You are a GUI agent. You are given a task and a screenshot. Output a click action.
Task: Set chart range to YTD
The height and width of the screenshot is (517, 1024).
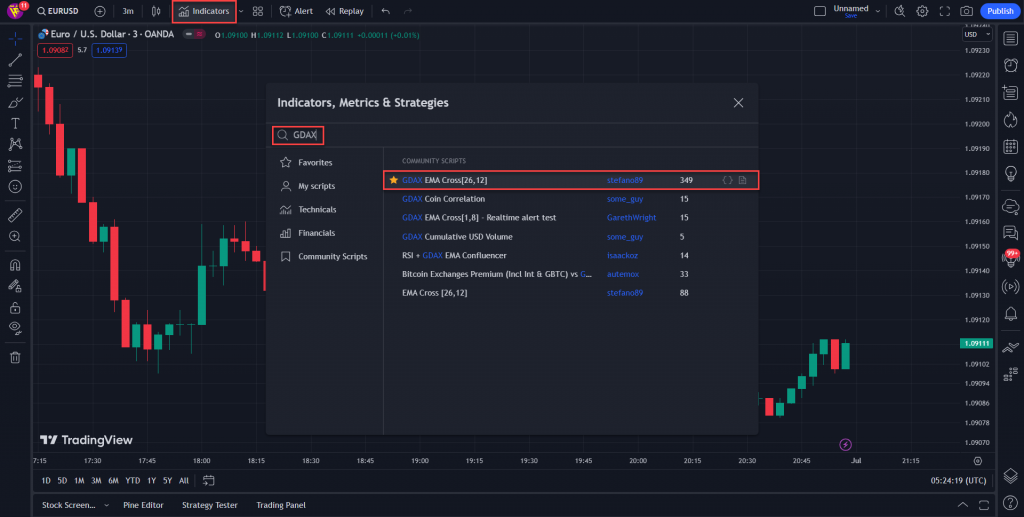click(133, 480)
